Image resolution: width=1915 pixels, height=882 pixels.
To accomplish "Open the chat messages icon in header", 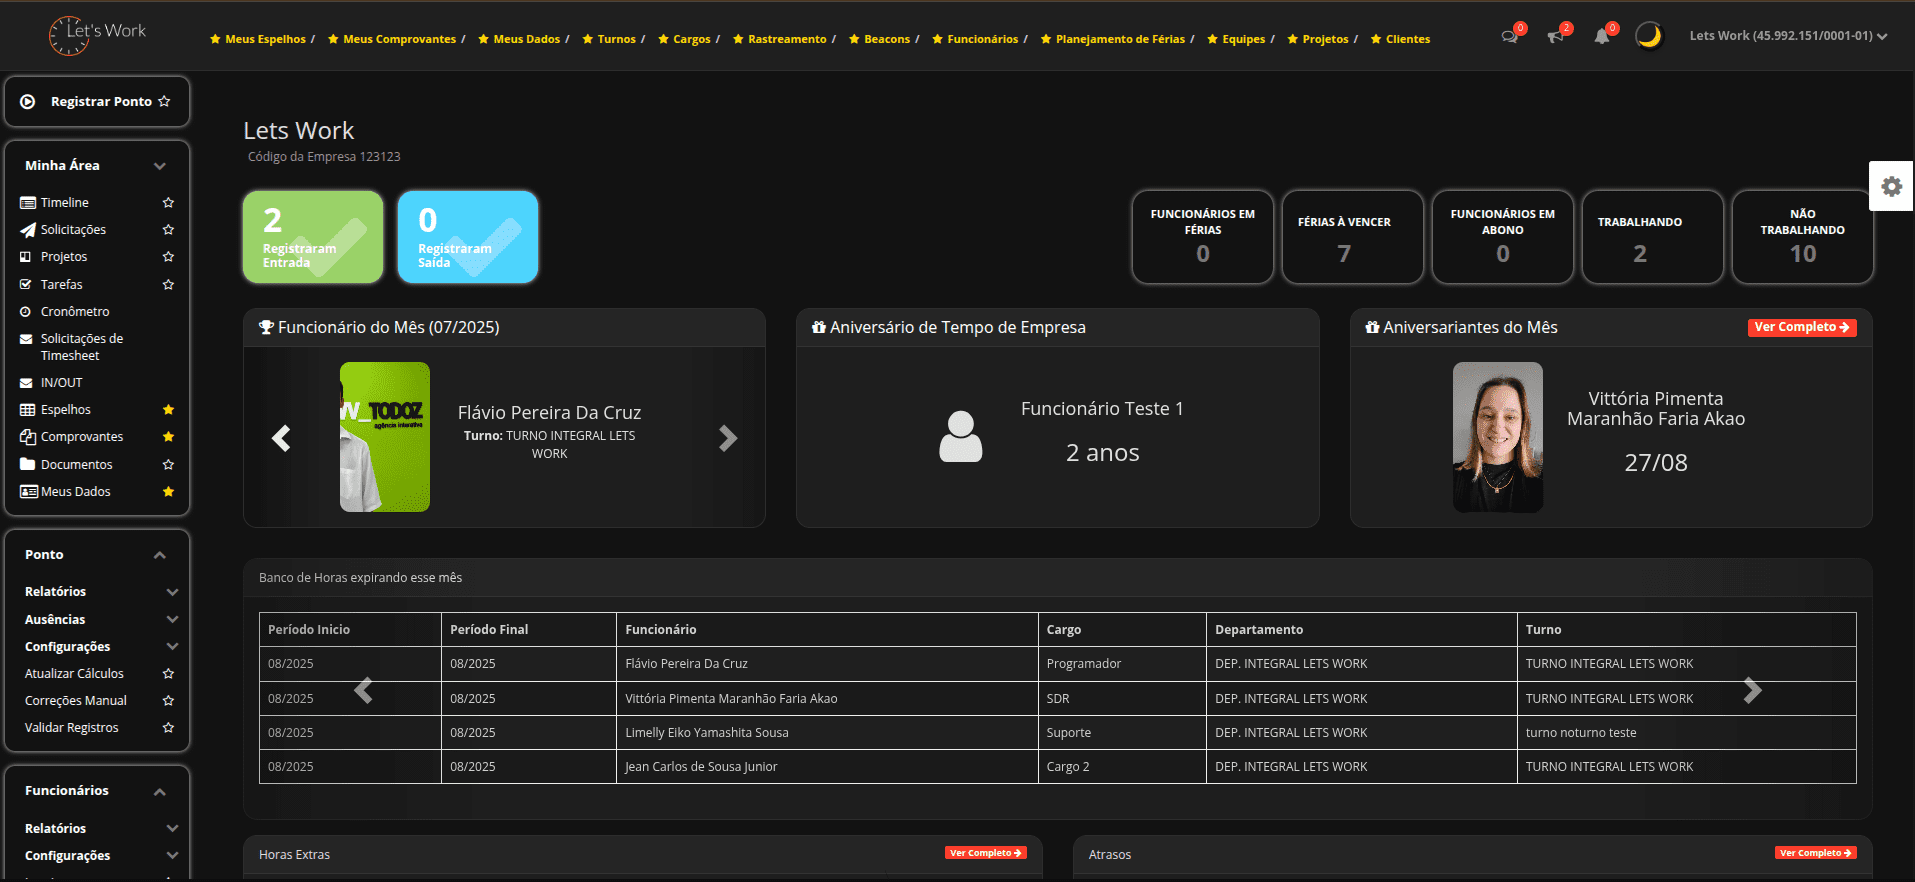I will pyautogui.click(x=1509, y=37).
